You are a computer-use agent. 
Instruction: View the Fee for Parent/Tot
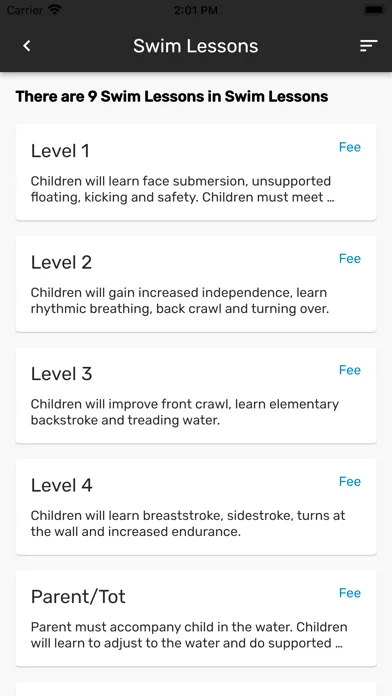[350, 593]
